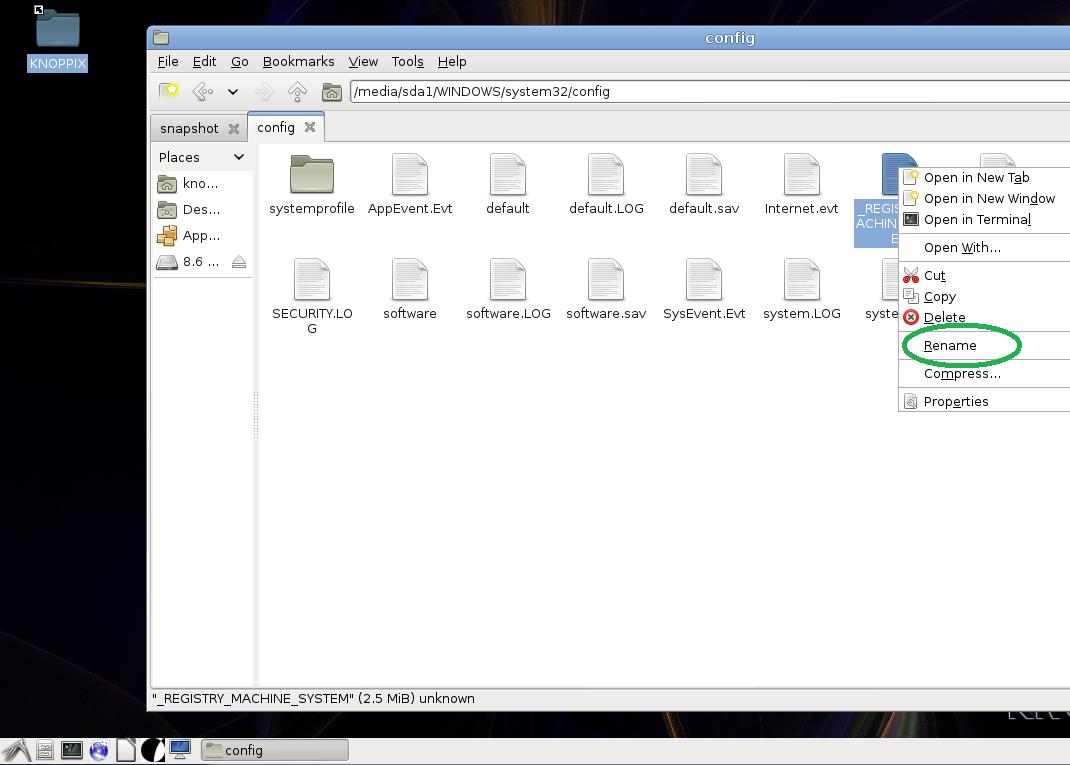The width and height of the screenshot is (1070, 765).
Task: Choose Cut from context menu
Action: [x=984, y=276]
